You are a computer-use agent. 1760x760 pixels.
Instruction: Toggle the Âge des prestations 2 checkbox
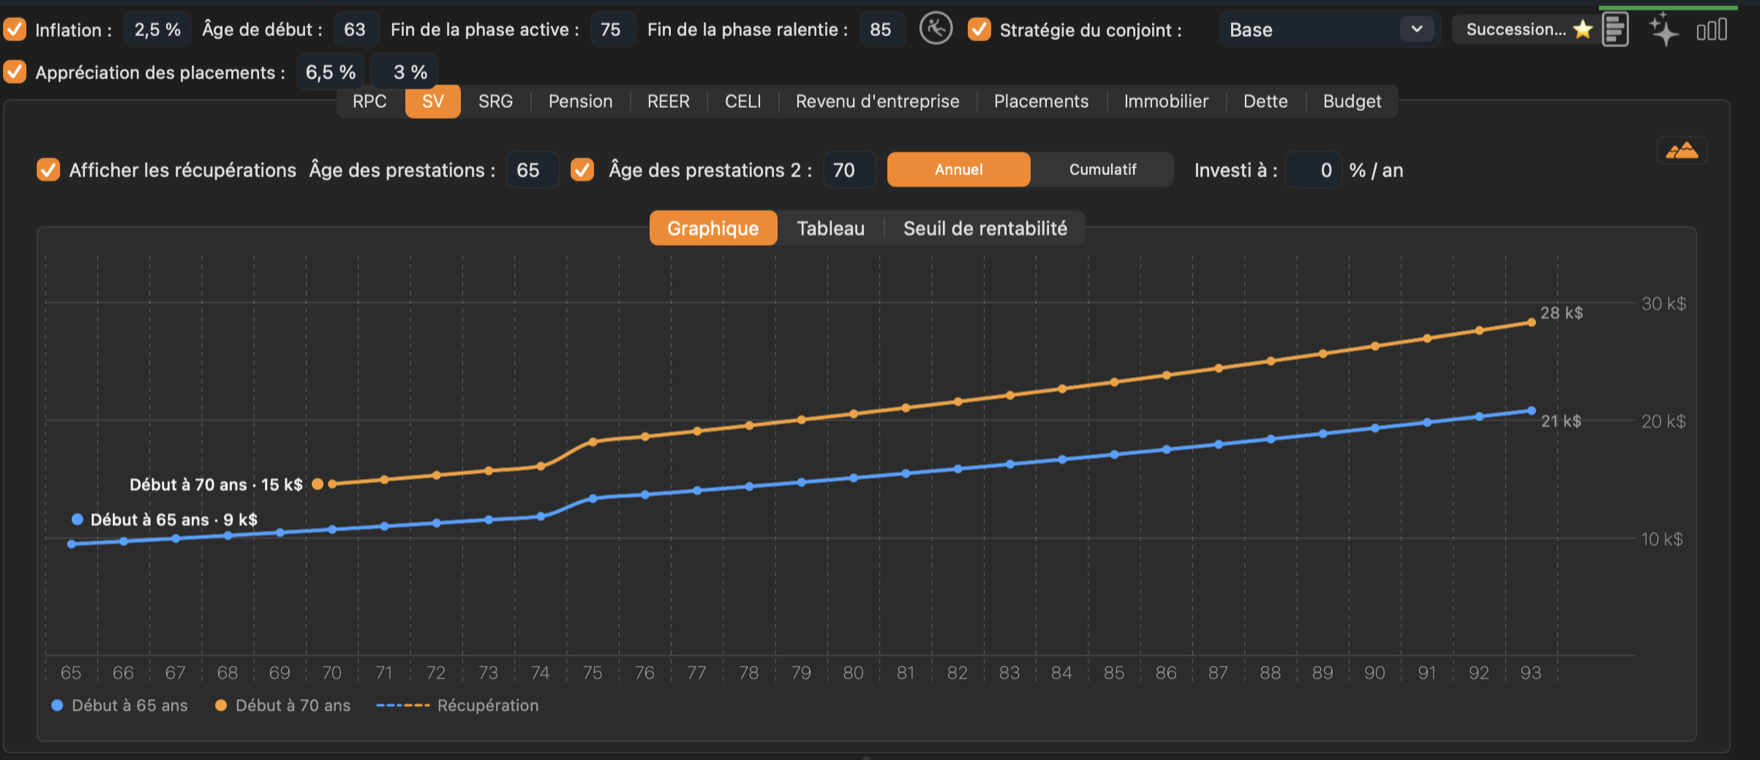[x=582, y=170]
